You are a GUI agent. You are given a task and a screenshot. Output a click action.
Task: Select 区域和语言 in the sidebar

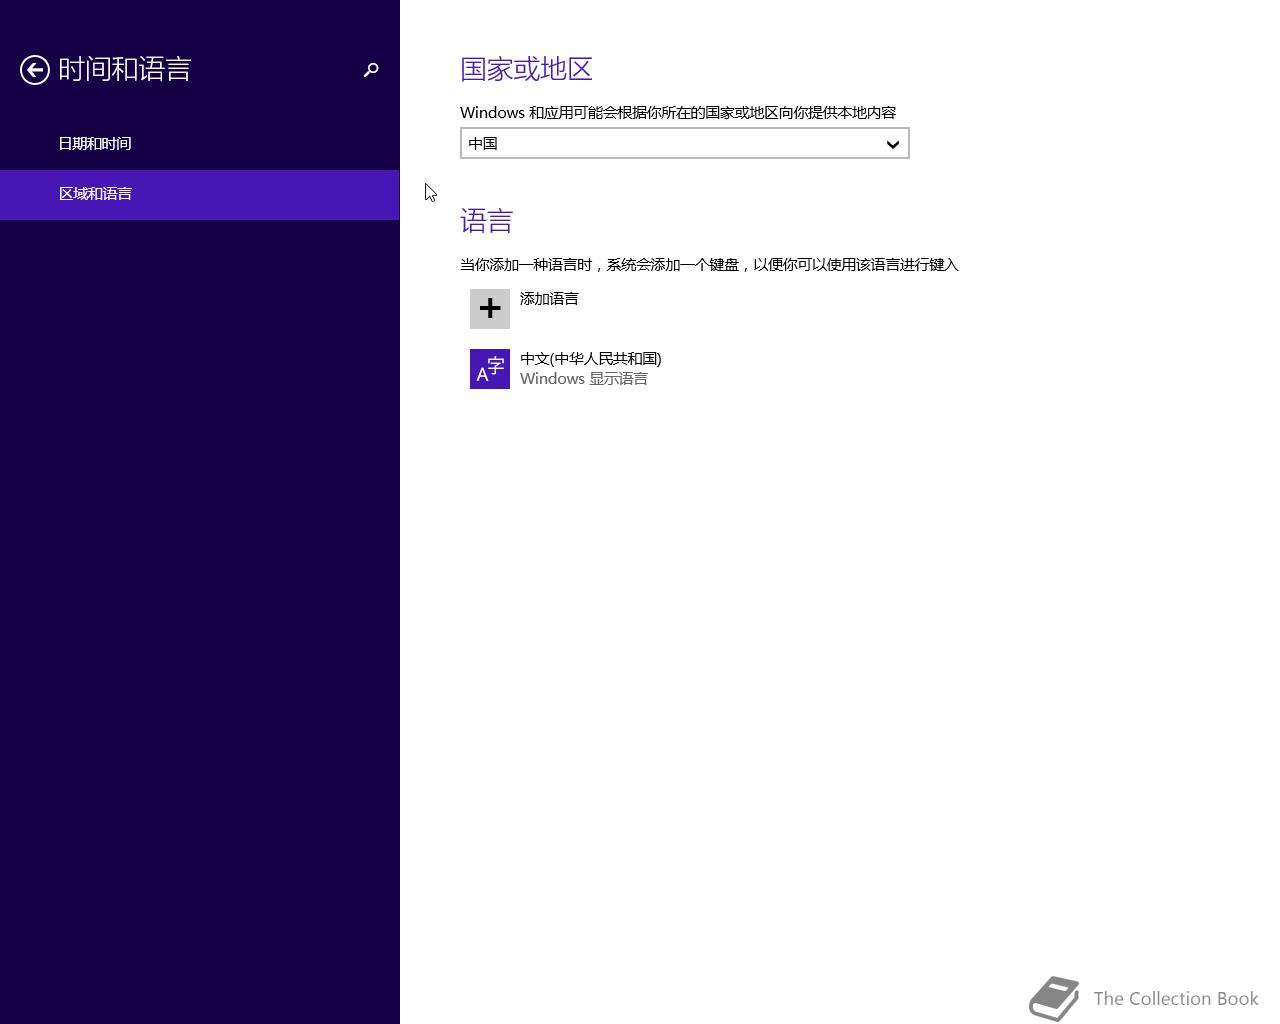tap(200, 194)
